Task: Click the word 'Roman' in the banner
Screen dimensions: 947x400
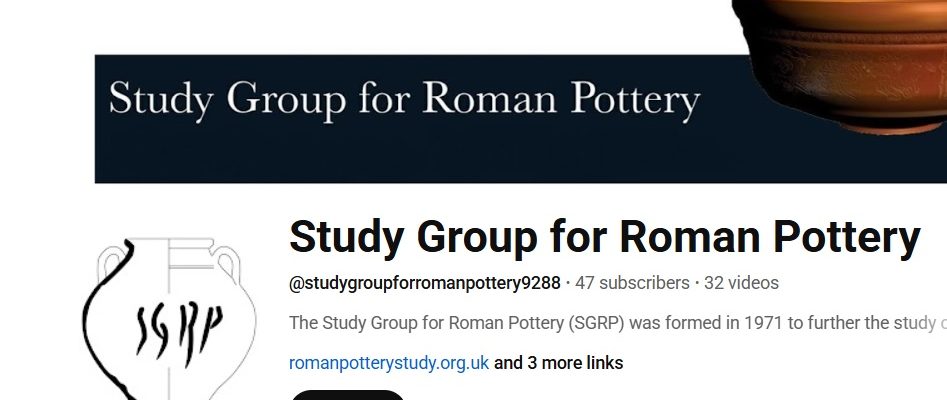Action: (477, 102)
